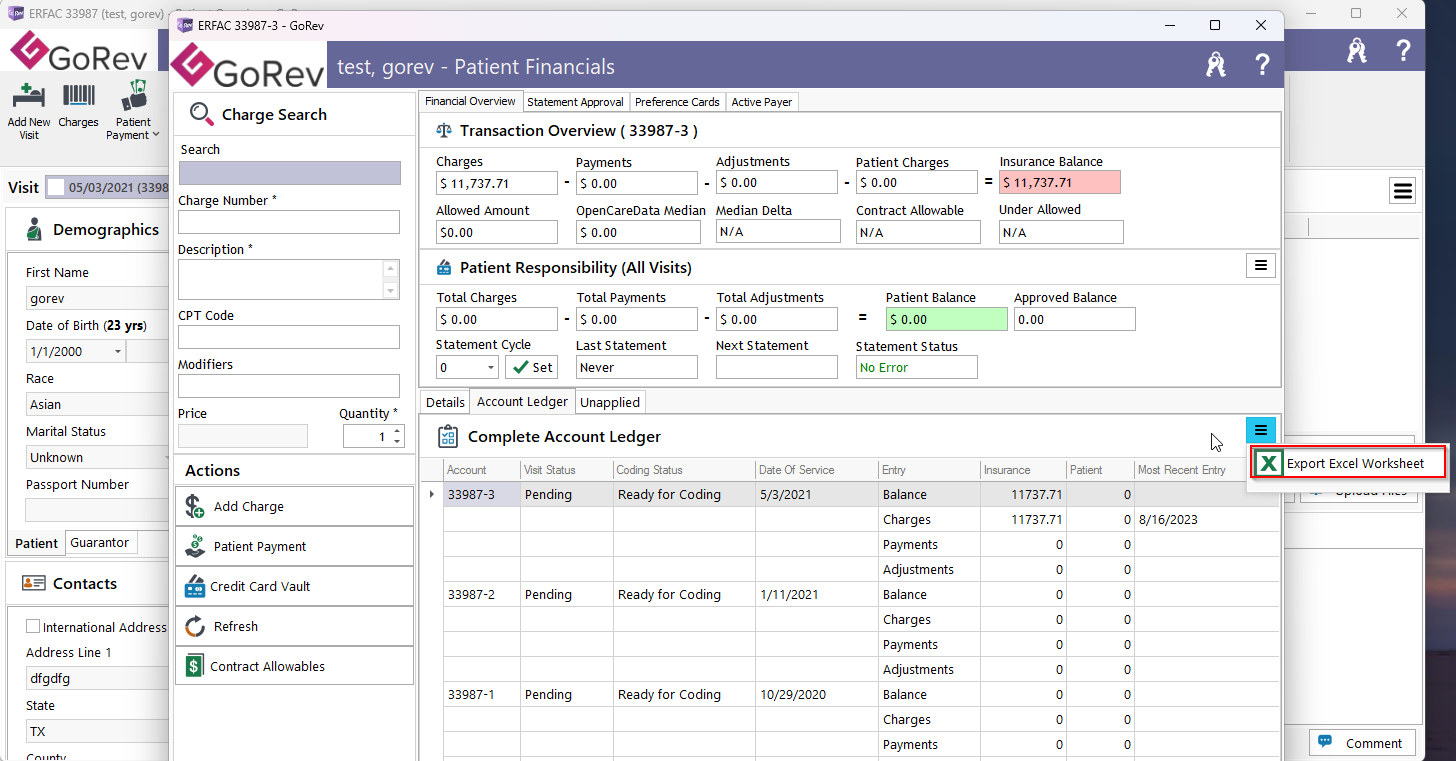Toggle International Address checkbox

pyautogui.click(x=33, y=627)
